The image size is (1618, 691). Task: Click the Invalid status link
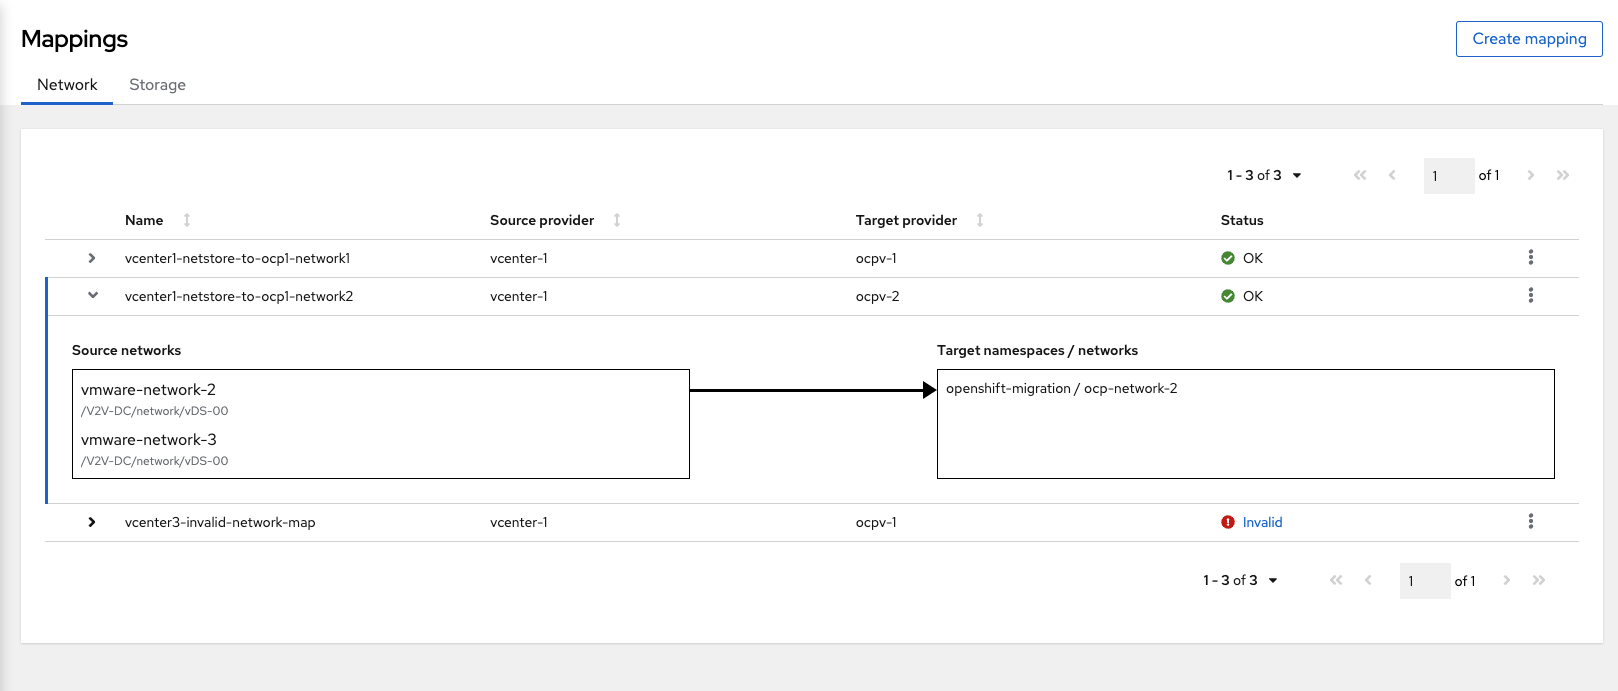point(1262,521)
